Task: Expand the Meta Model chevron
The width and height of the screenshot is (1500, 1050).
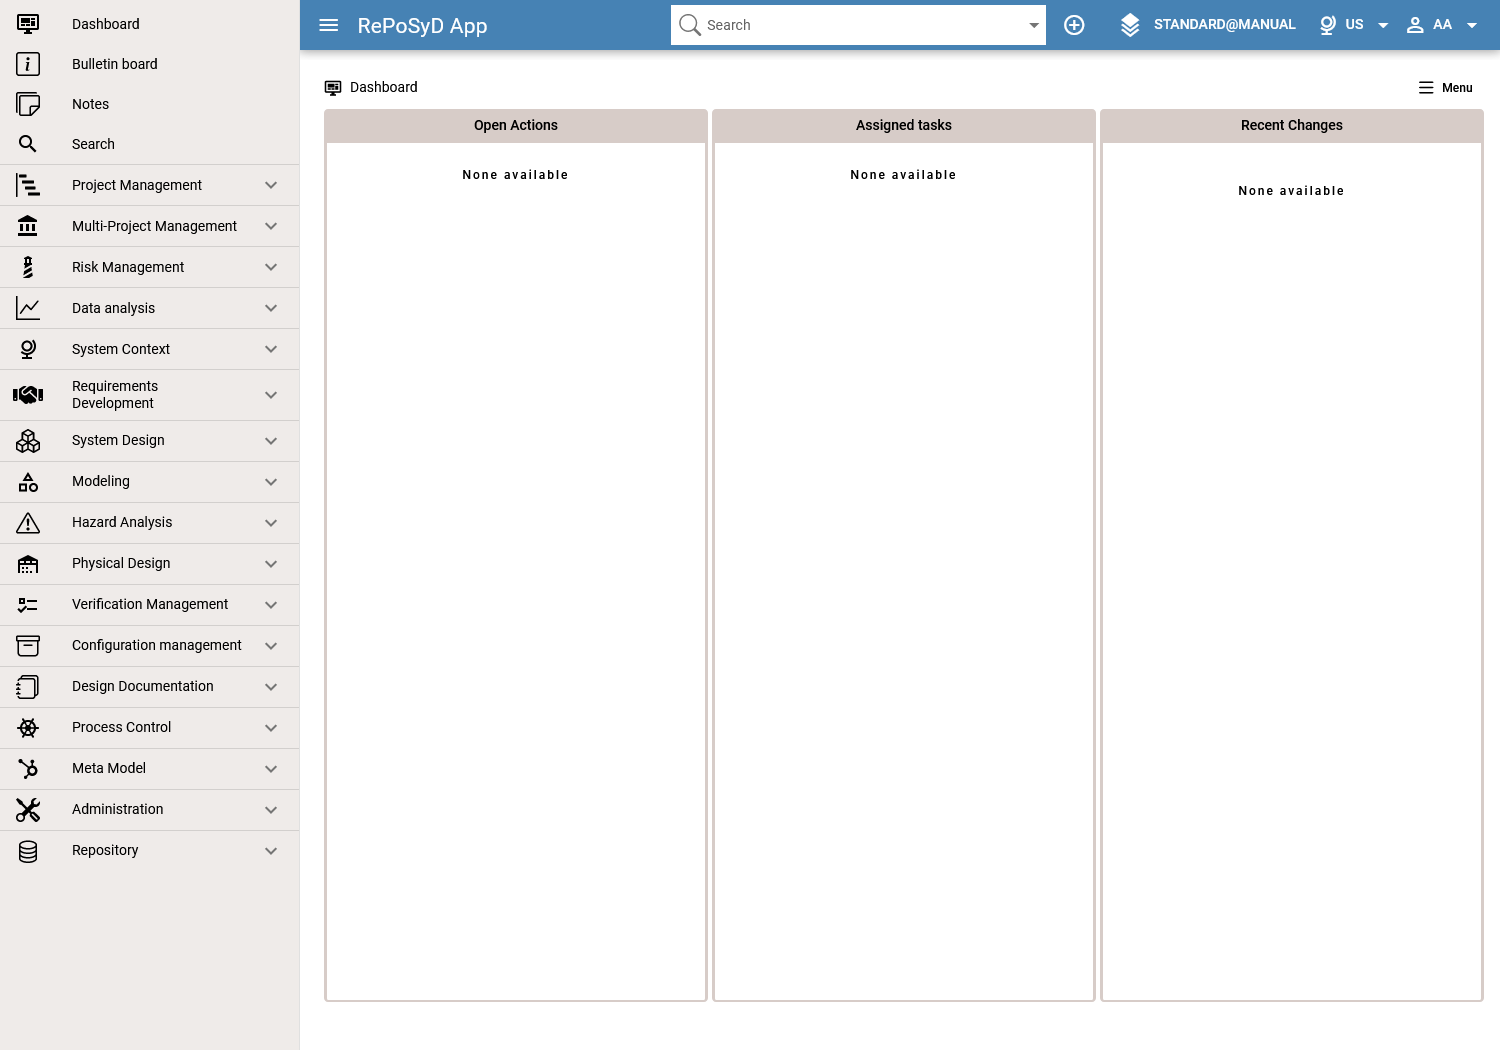Action: (x=271, y=768)
